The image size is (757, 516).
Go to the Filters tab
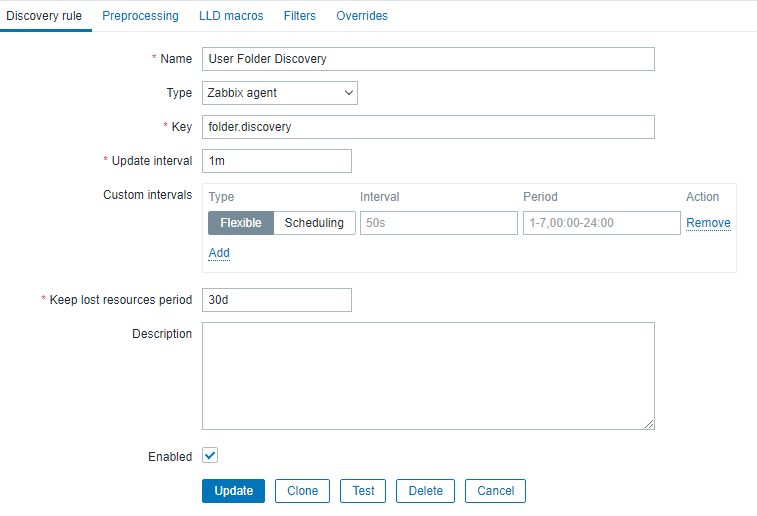300,16
